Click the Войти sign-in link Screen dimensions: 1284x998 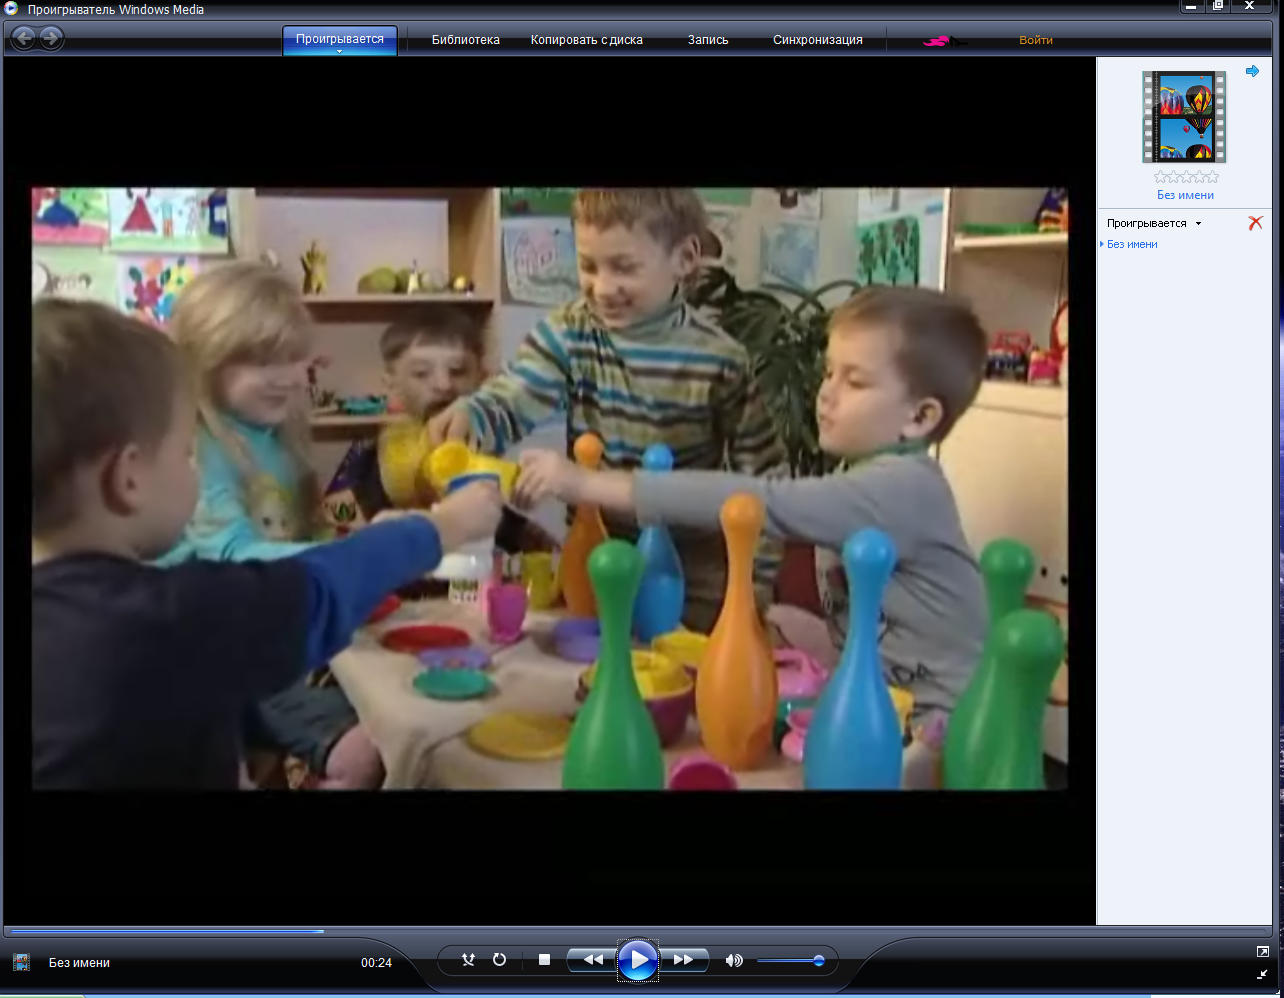click(x=1036, y=40)
